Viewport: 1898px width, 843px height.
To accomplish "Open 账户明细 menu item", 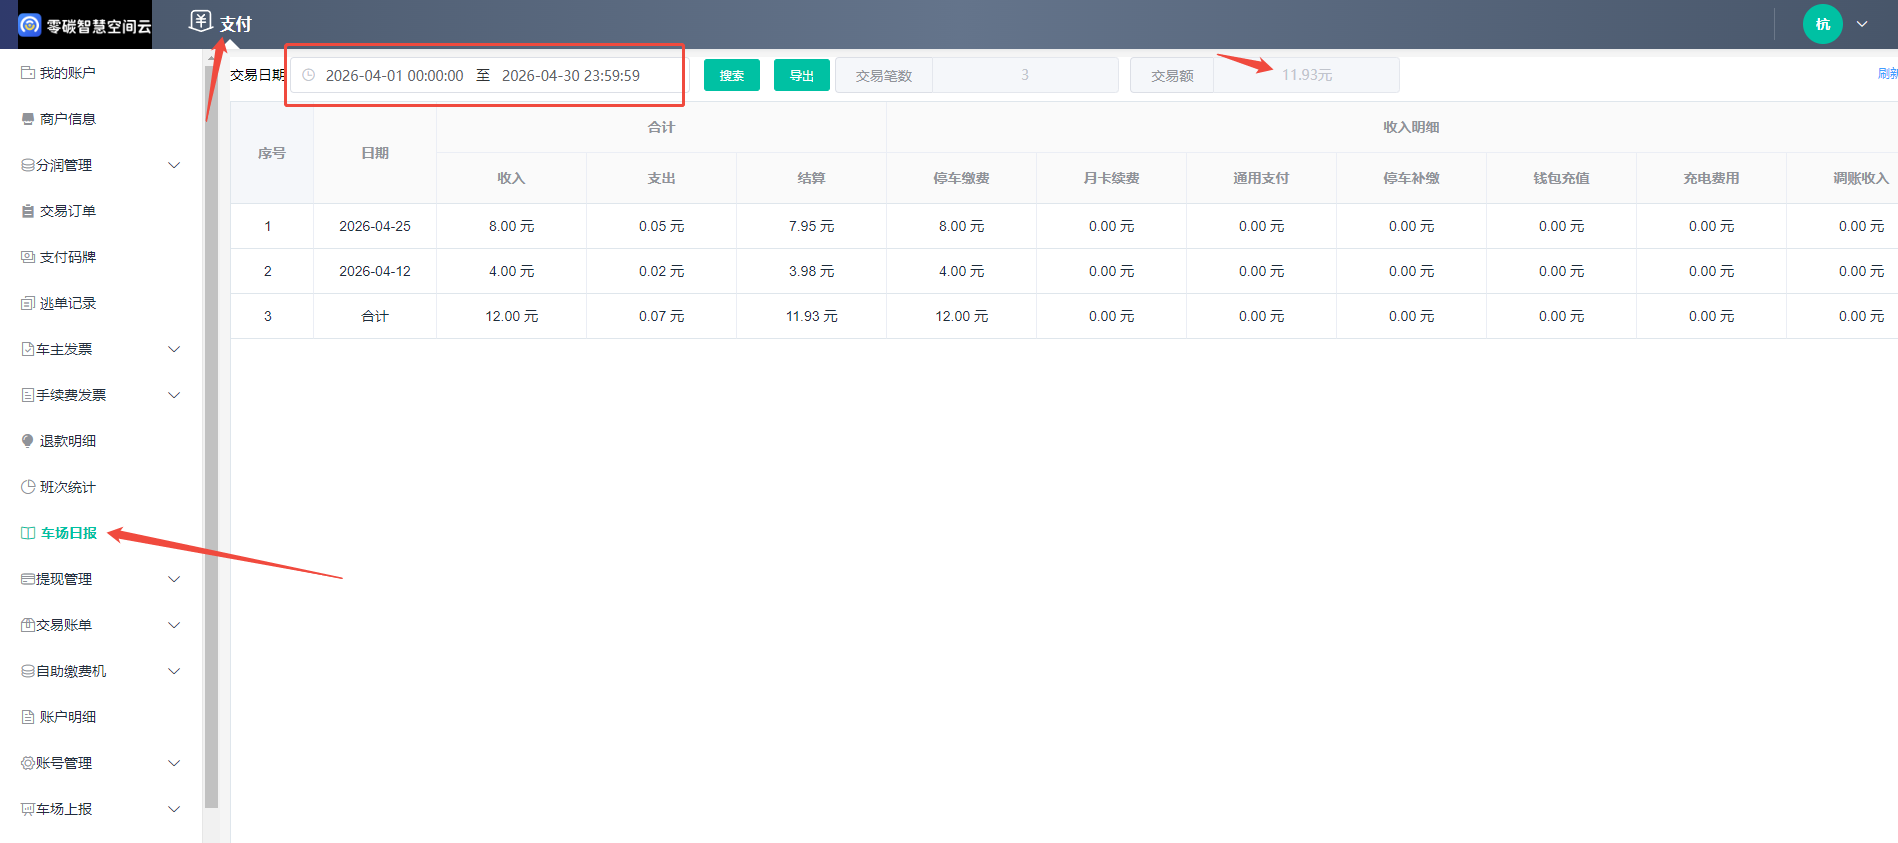I will click(68, 717).
